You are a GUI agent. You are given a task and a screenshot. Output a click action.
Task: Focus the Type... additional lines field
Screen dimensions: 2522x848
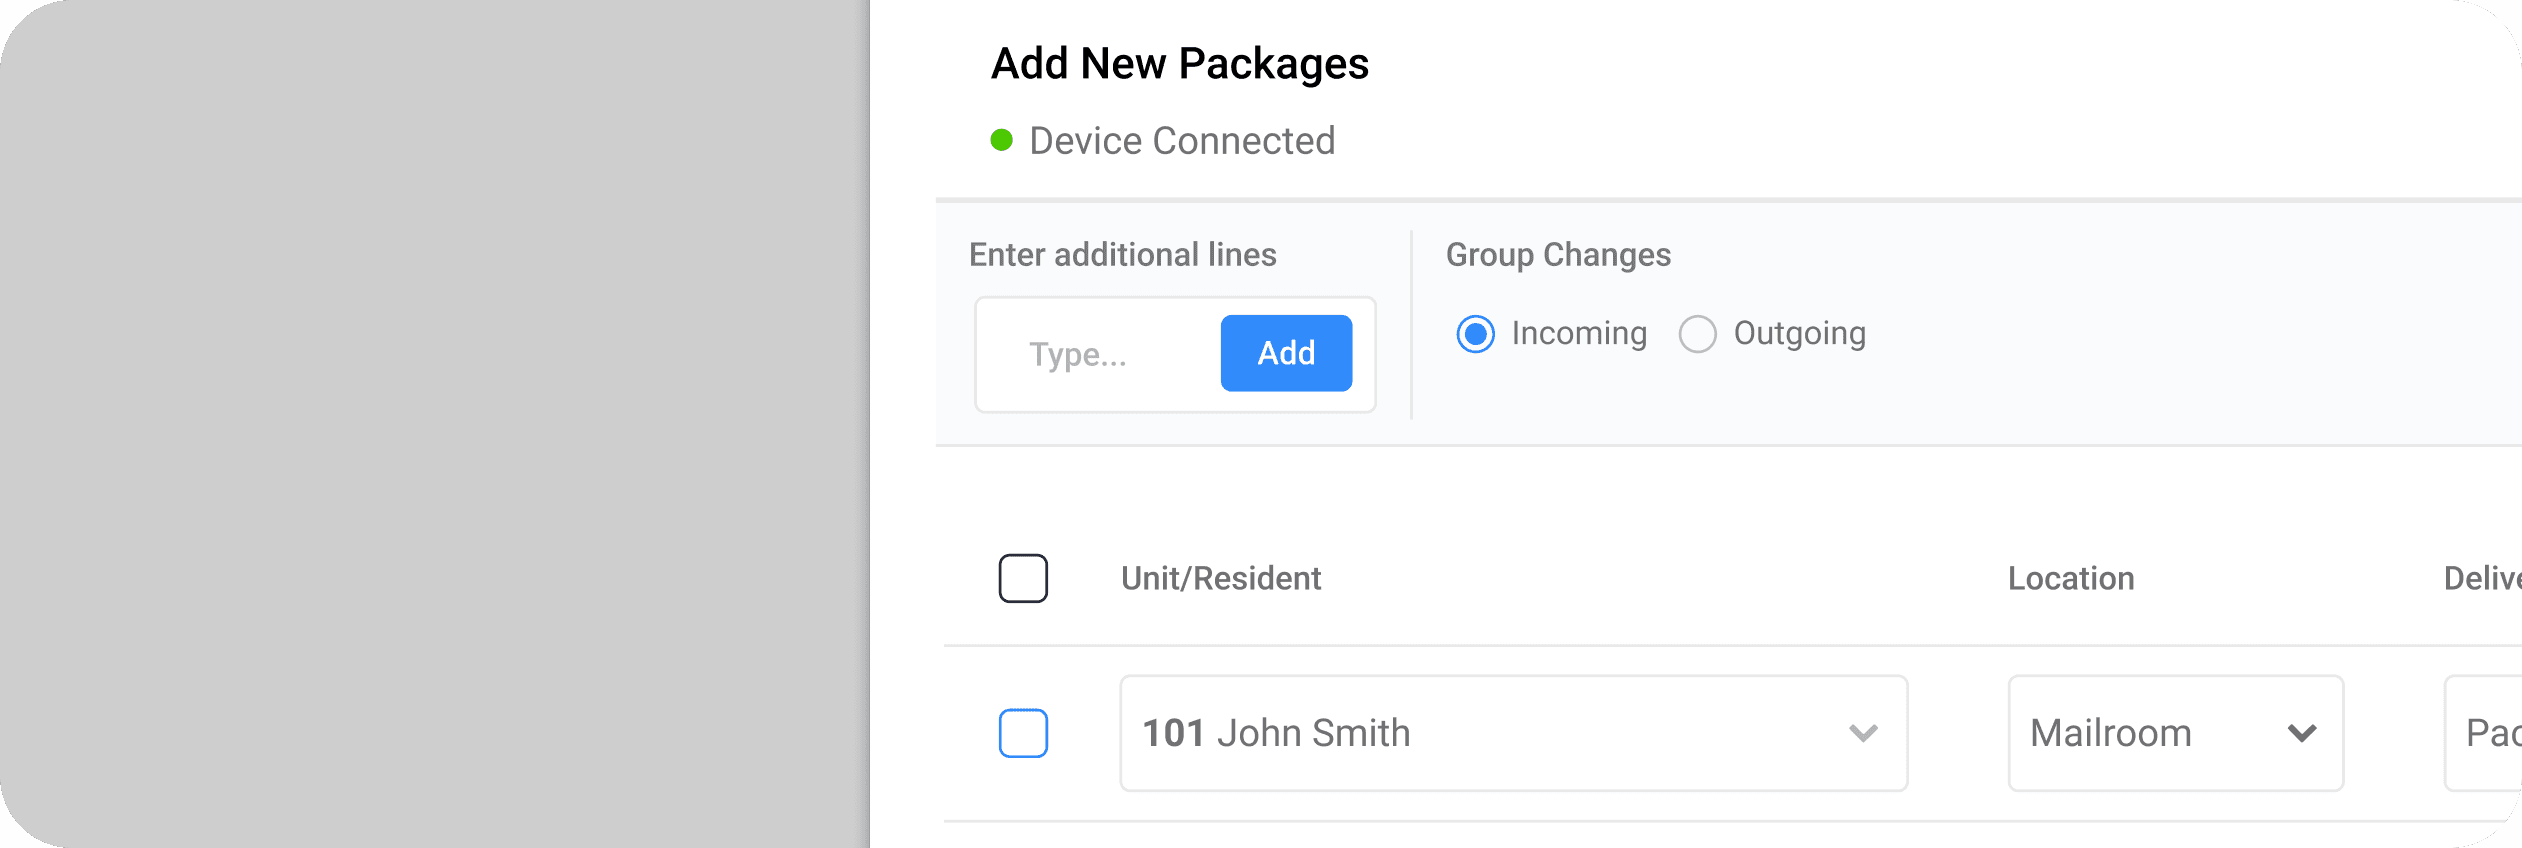1100,354
